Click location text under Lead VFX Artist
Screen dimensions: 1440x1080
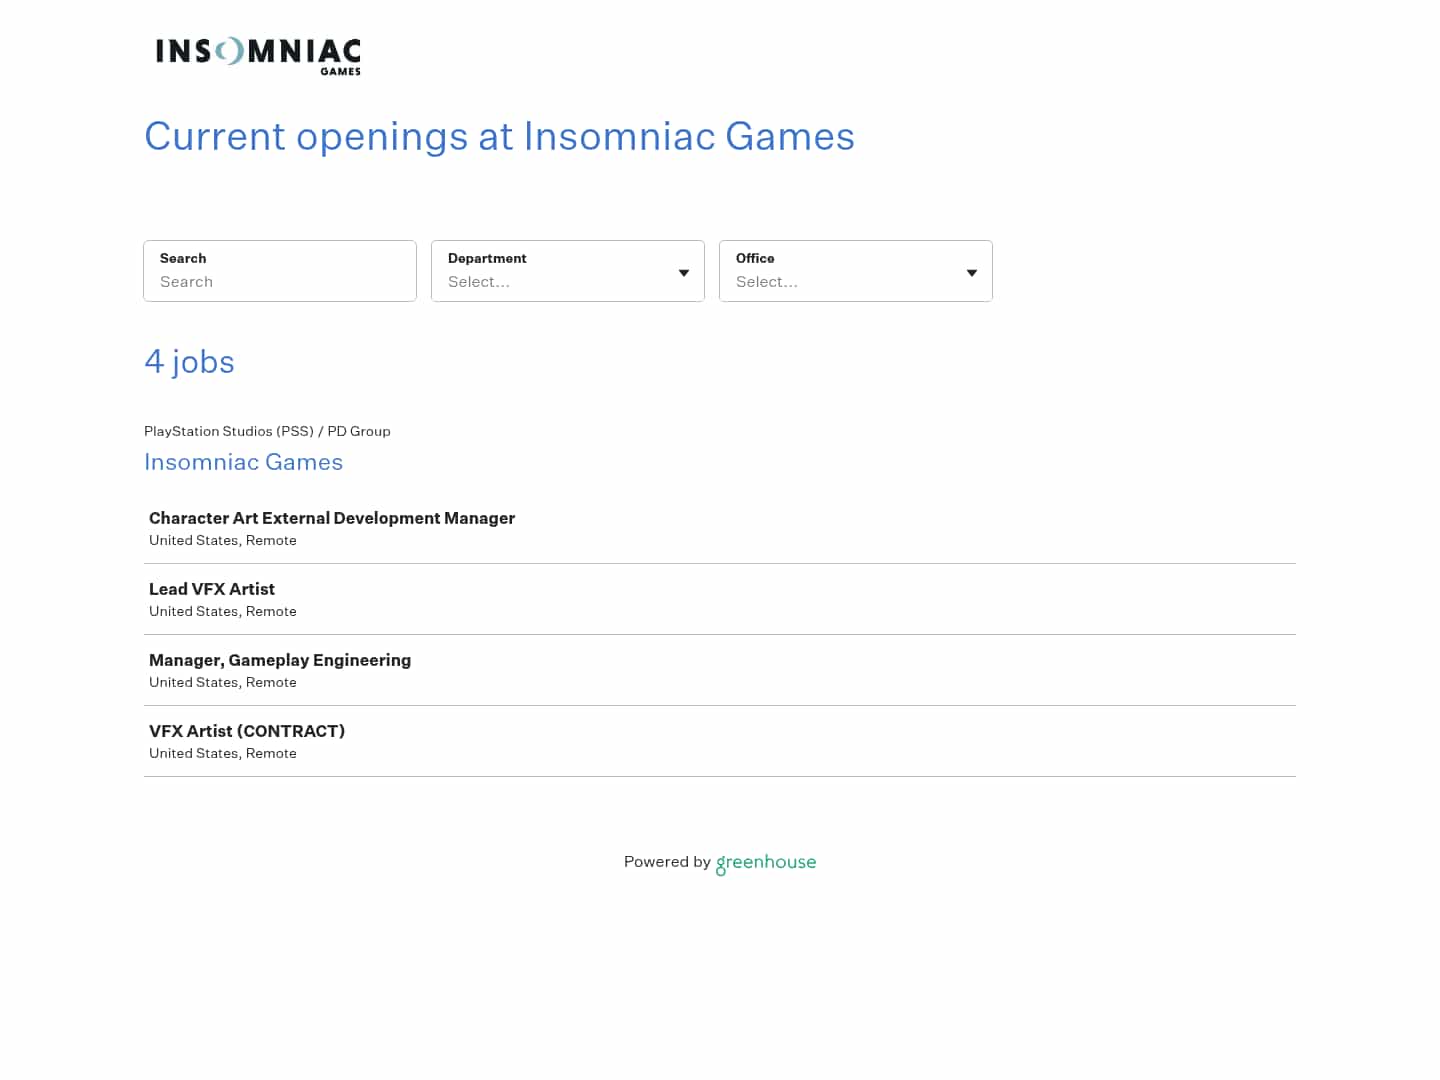click(x=223, y=611)
